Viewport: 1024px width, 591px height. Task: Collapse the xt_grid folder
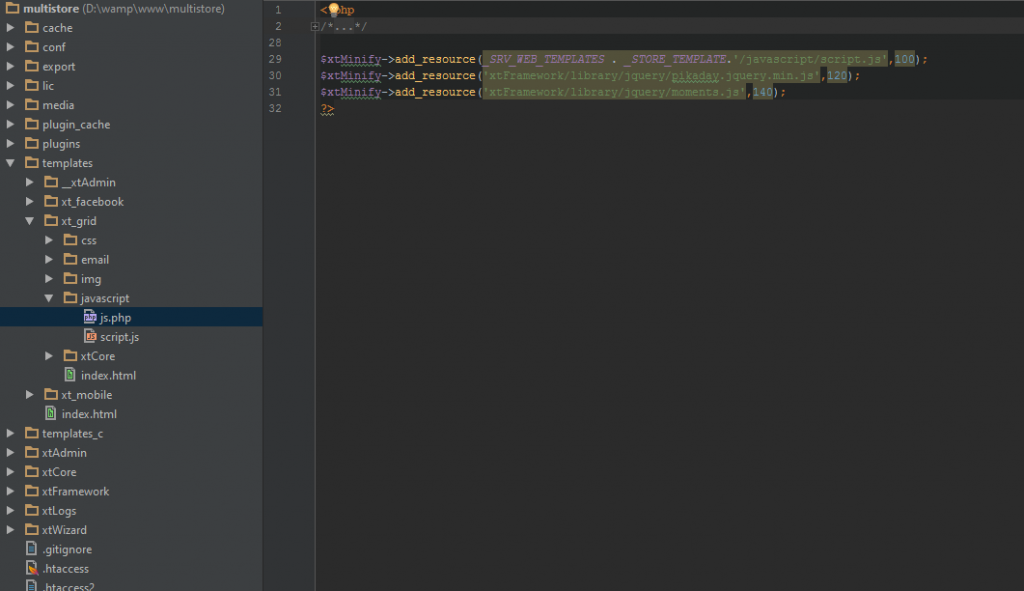point(28,220)
